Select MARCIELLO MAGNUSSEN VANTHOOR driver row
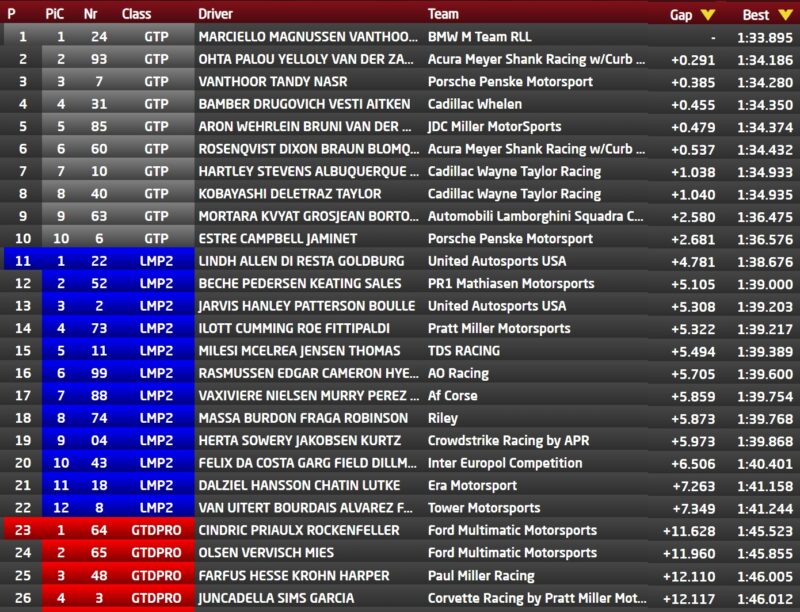Viewport: 800px width, 612px height. pos(308,37)
